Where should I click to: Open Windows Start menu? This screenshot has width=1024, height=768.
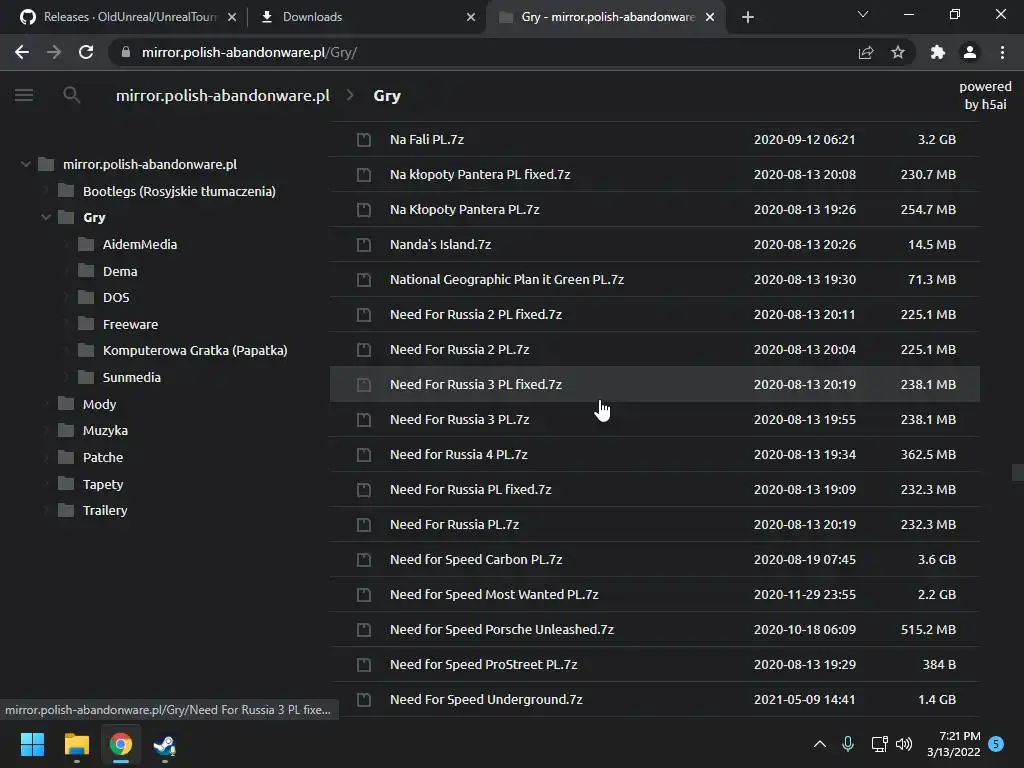[32, 744]
